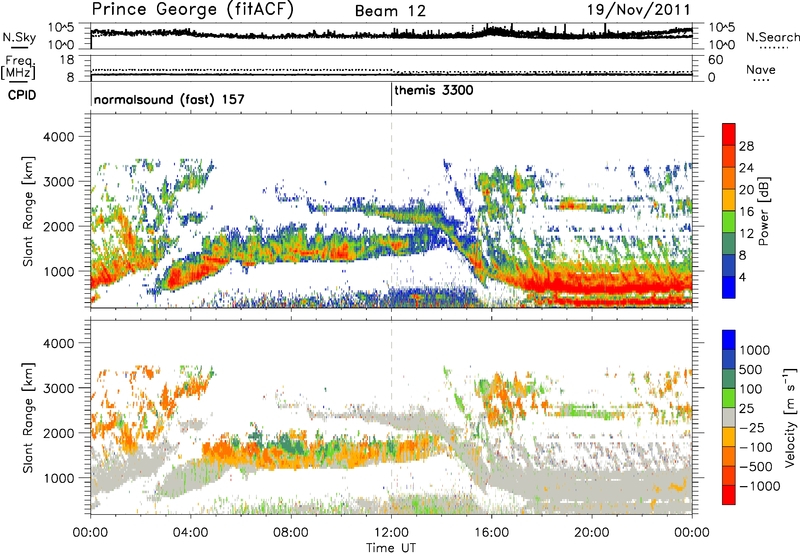
Task: Click the dashed 12:00 marker in power panel
Action: coord(391,210)
